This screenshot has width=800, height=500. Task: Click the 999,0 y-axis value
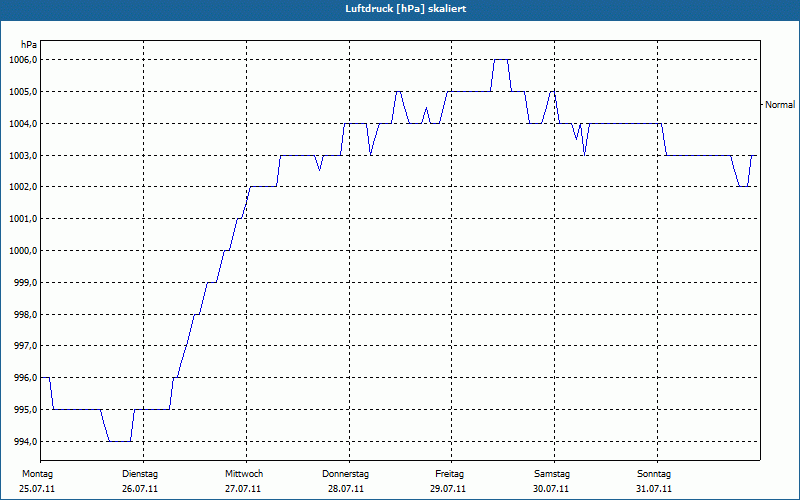(25, 283)
